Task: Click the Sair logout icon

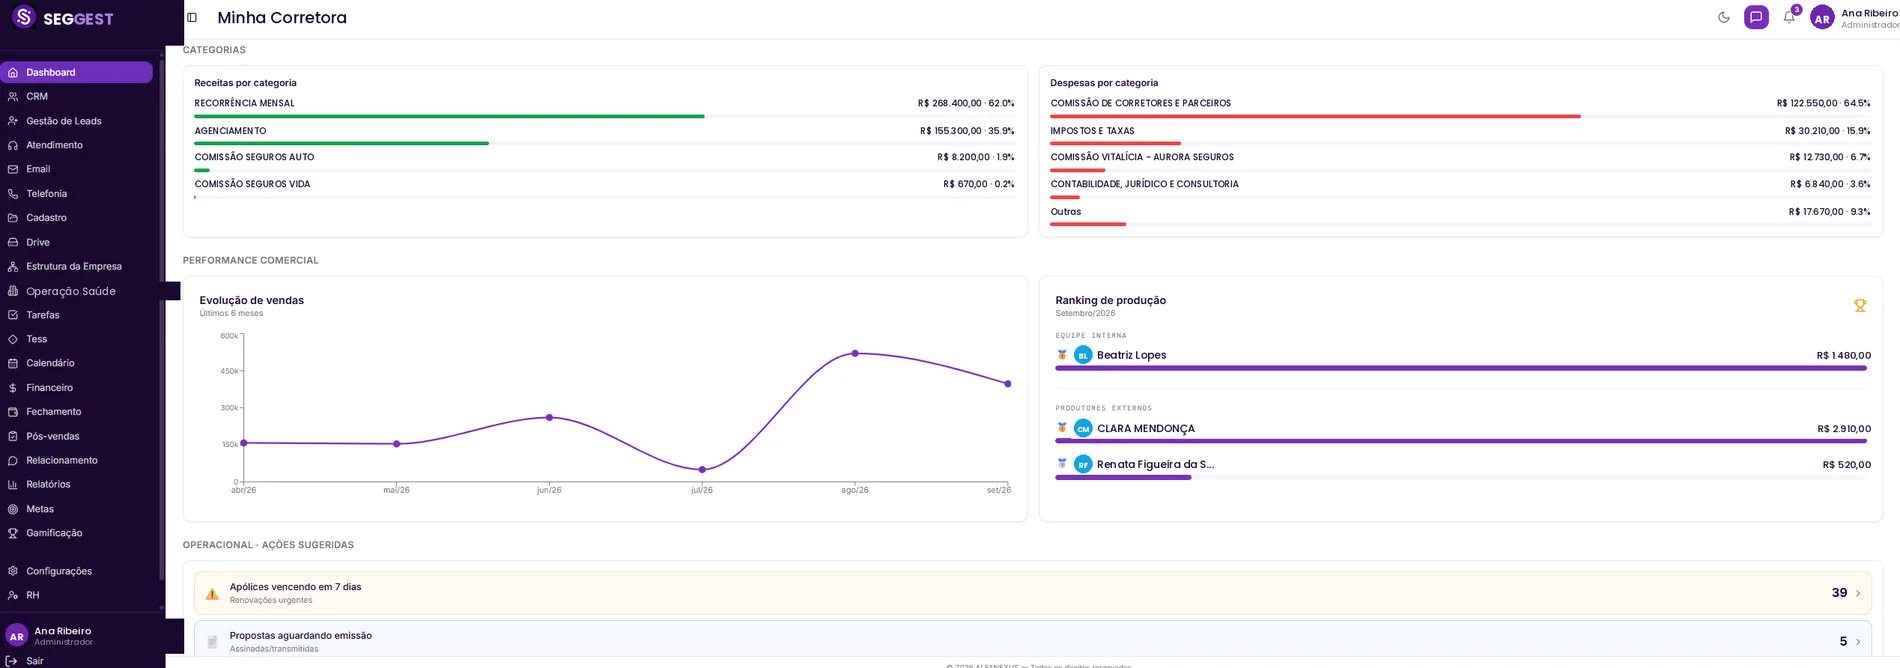Action: pos(12,661)
